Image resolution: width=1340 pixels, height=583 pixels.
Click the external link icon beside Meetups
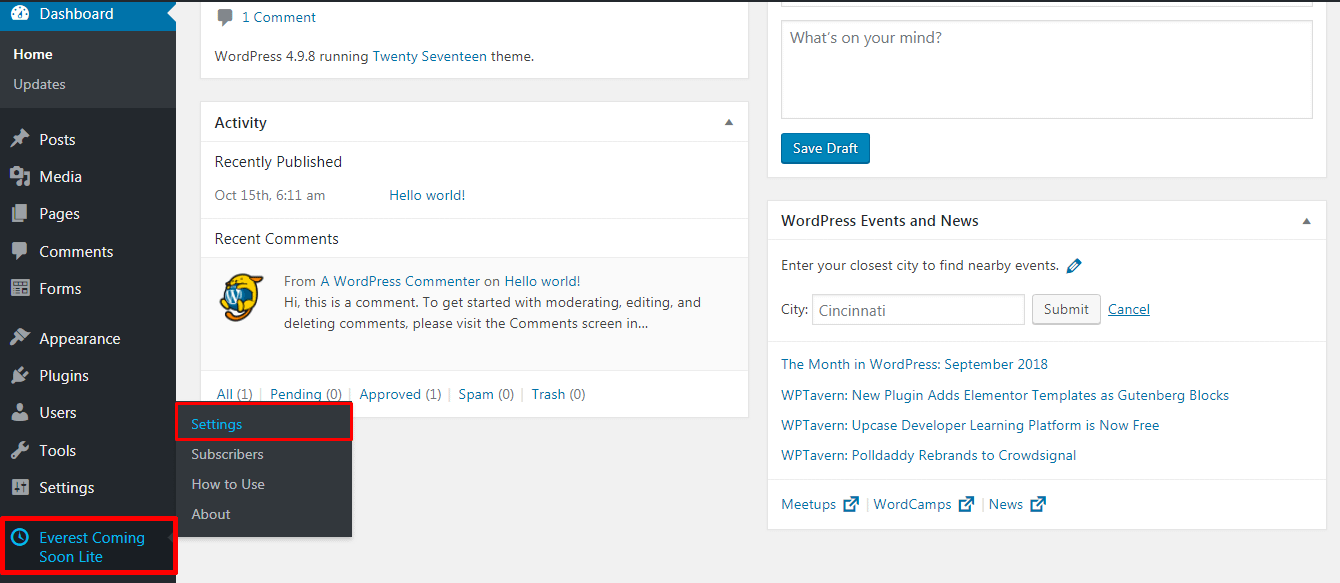point(851,504)
